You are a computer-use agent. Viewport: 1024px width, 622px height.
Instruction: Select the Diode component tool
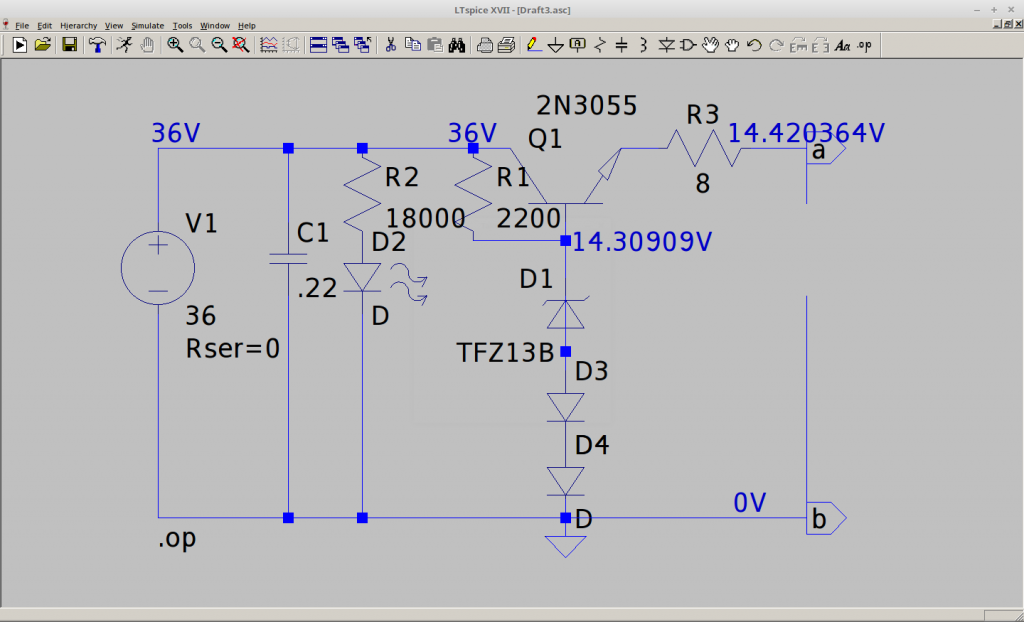tap(666, 44)
